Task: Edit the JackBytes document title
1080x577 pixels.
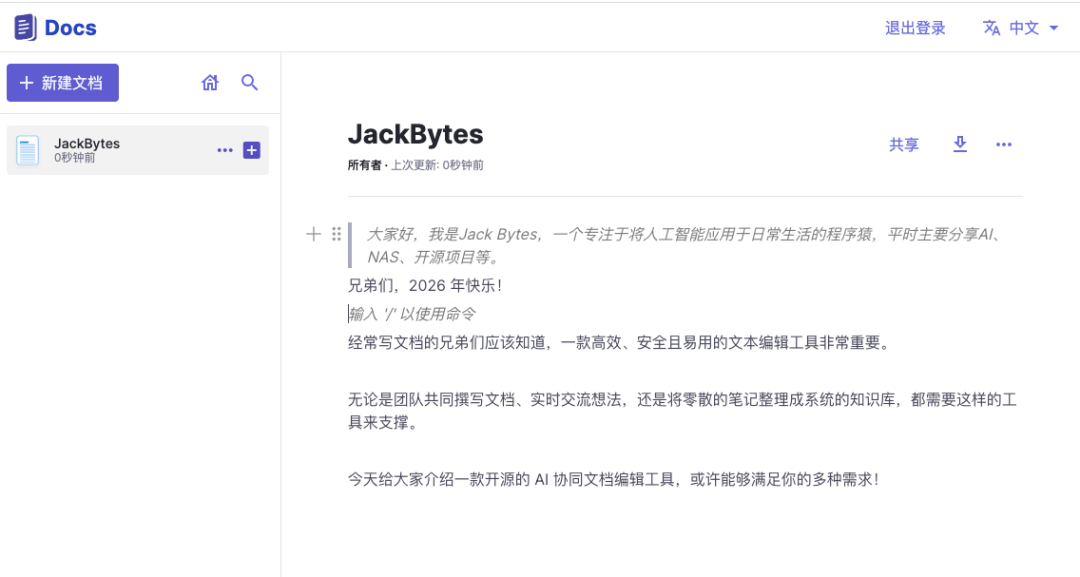Action: 415,134
